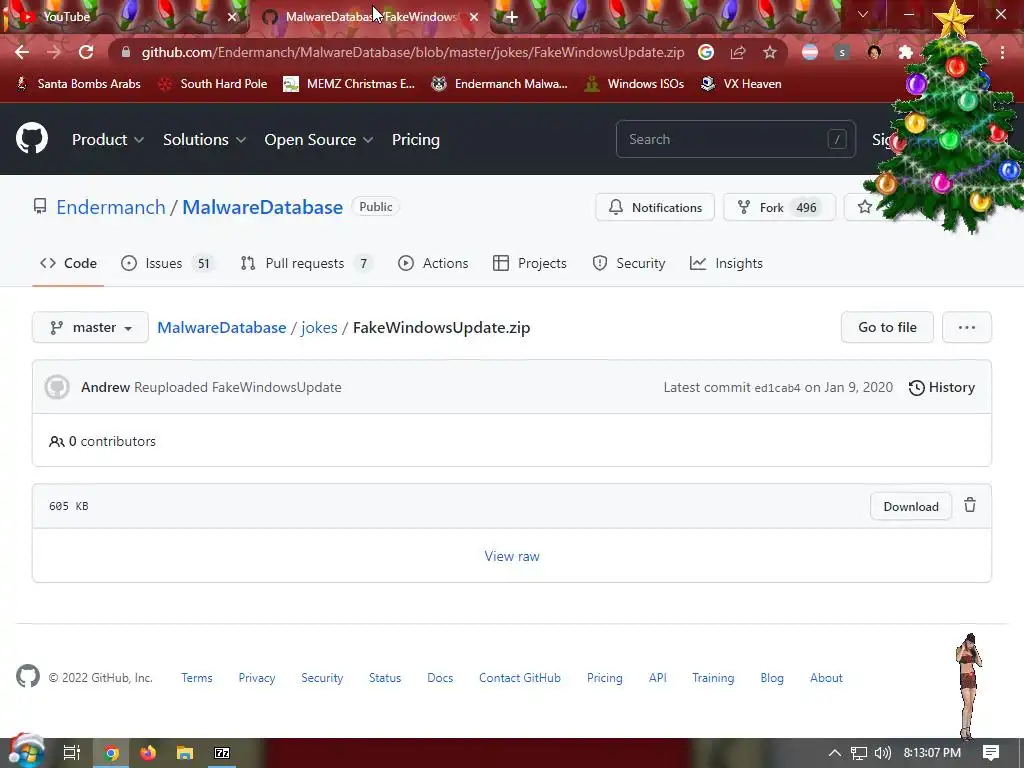
Task: Fork the repository
Action: pos(779,207)
